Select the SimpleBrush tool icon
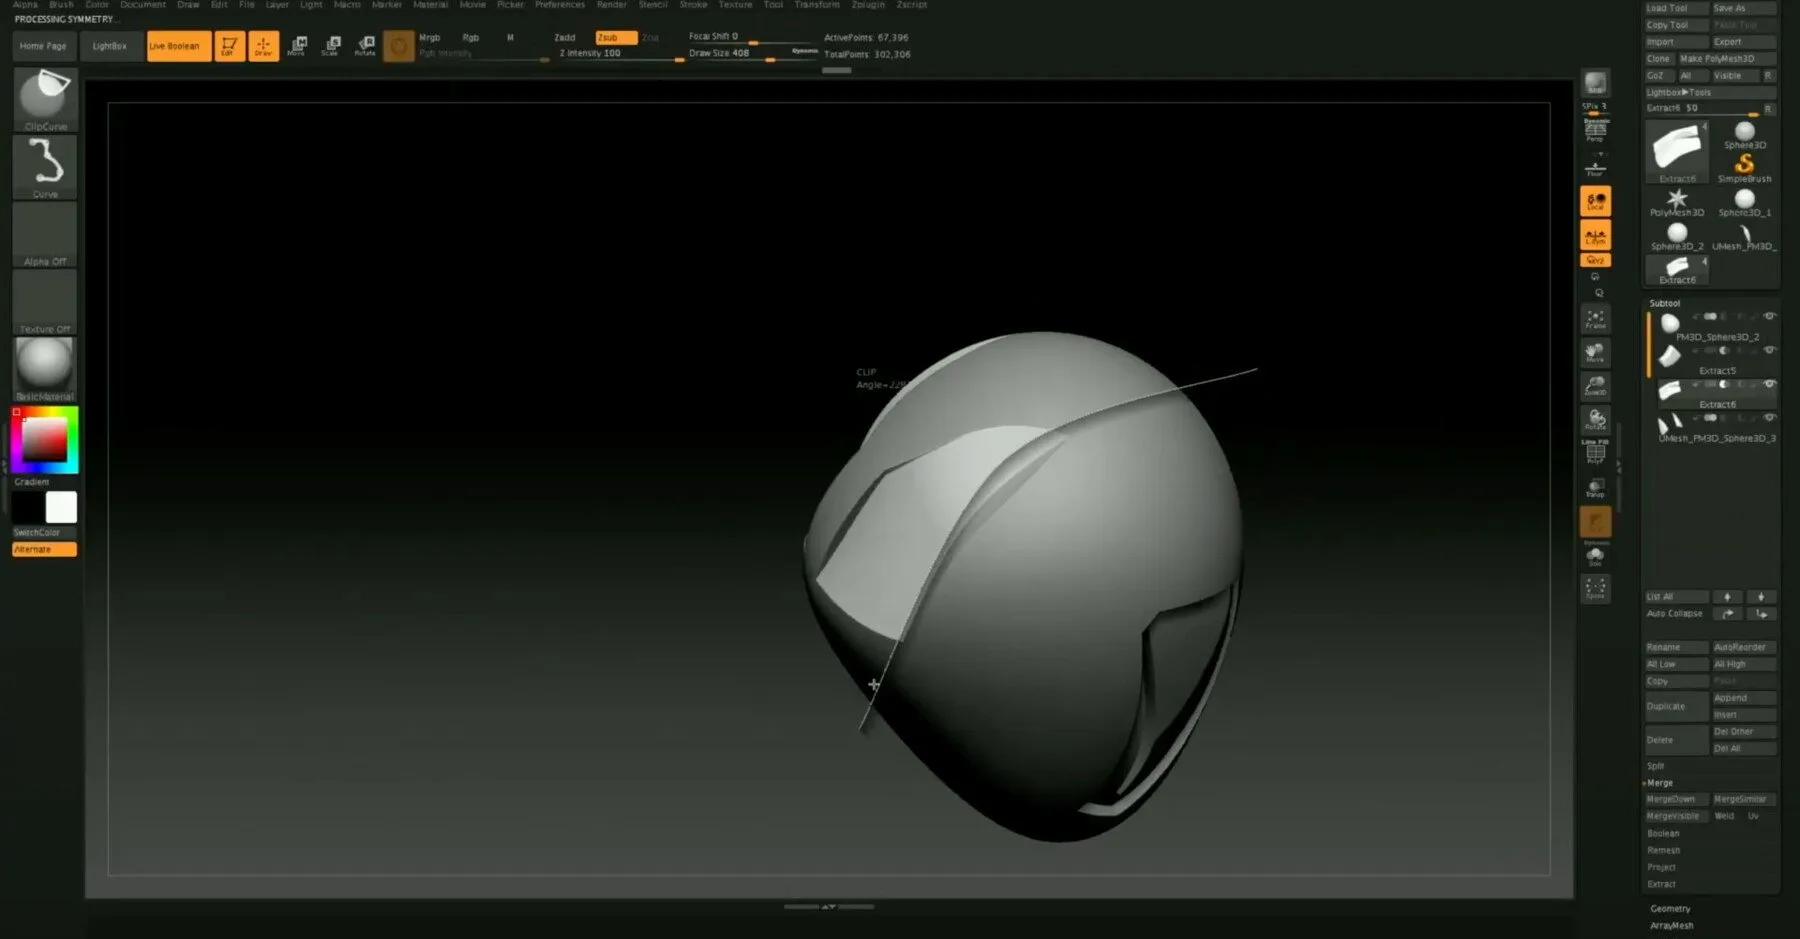Image resolution: width=1800 pixels, height=939 pixels. (1745, 165)
